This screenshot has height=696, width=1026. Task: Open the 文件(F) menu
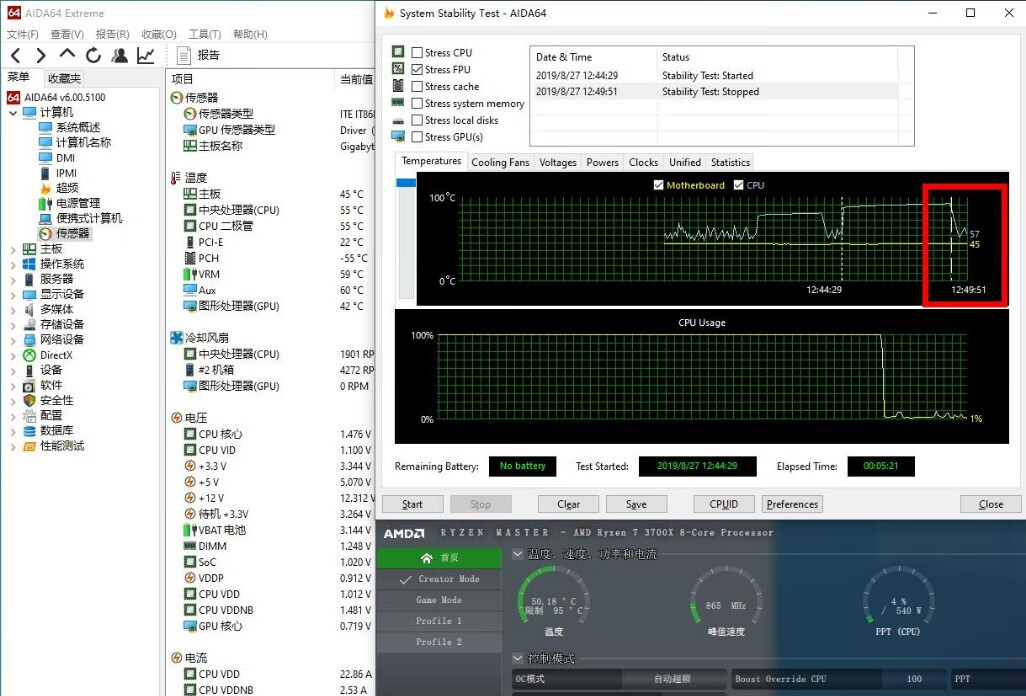(22, 34)
